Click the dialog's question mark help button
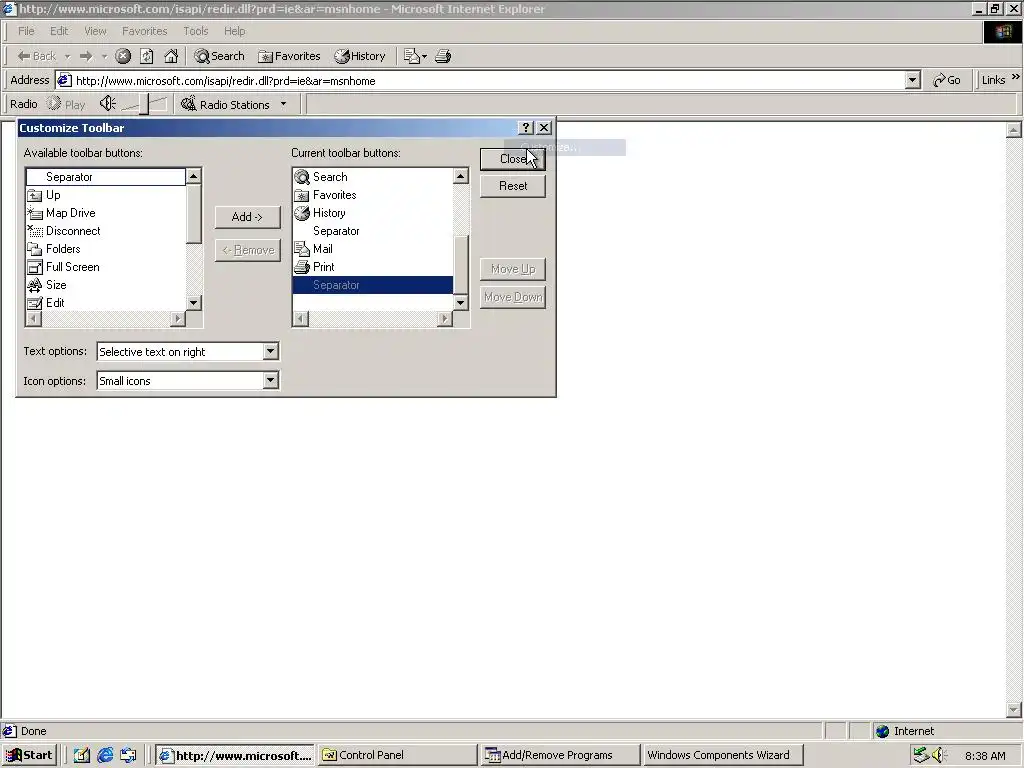Image resolution: width=1024 pixels, height=768 pixels. [526, 128]
